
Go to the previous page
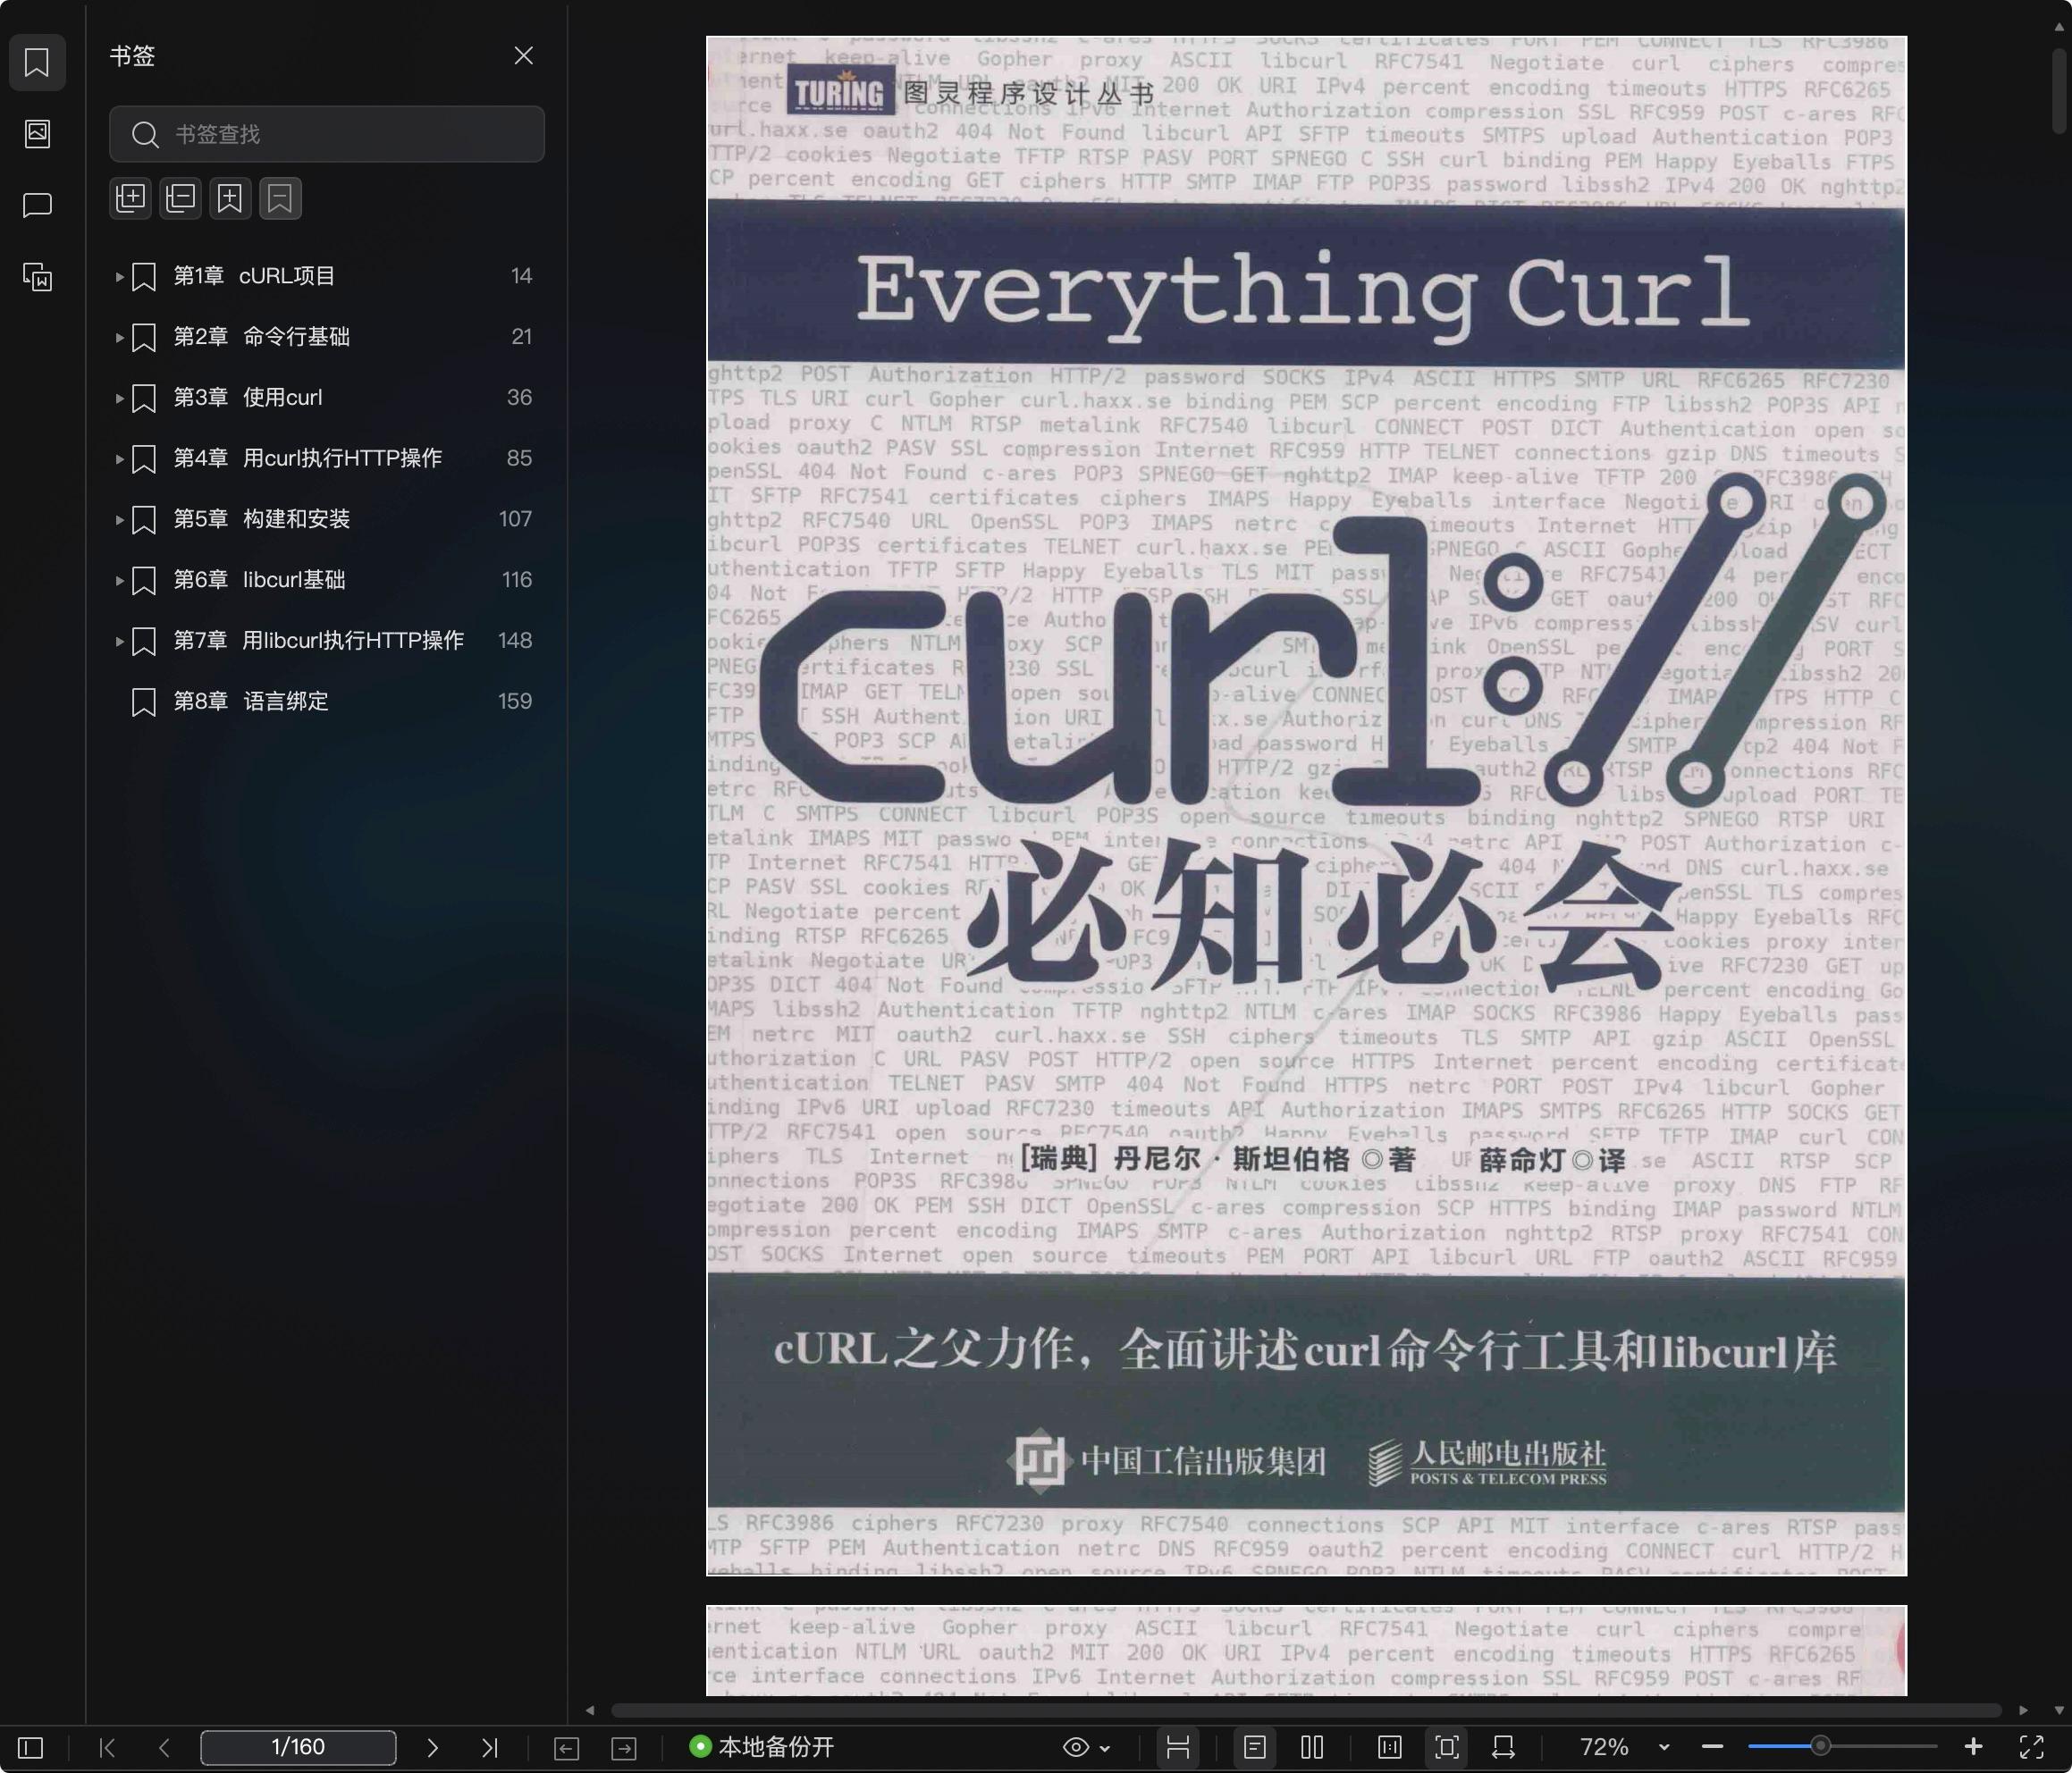164,1747
